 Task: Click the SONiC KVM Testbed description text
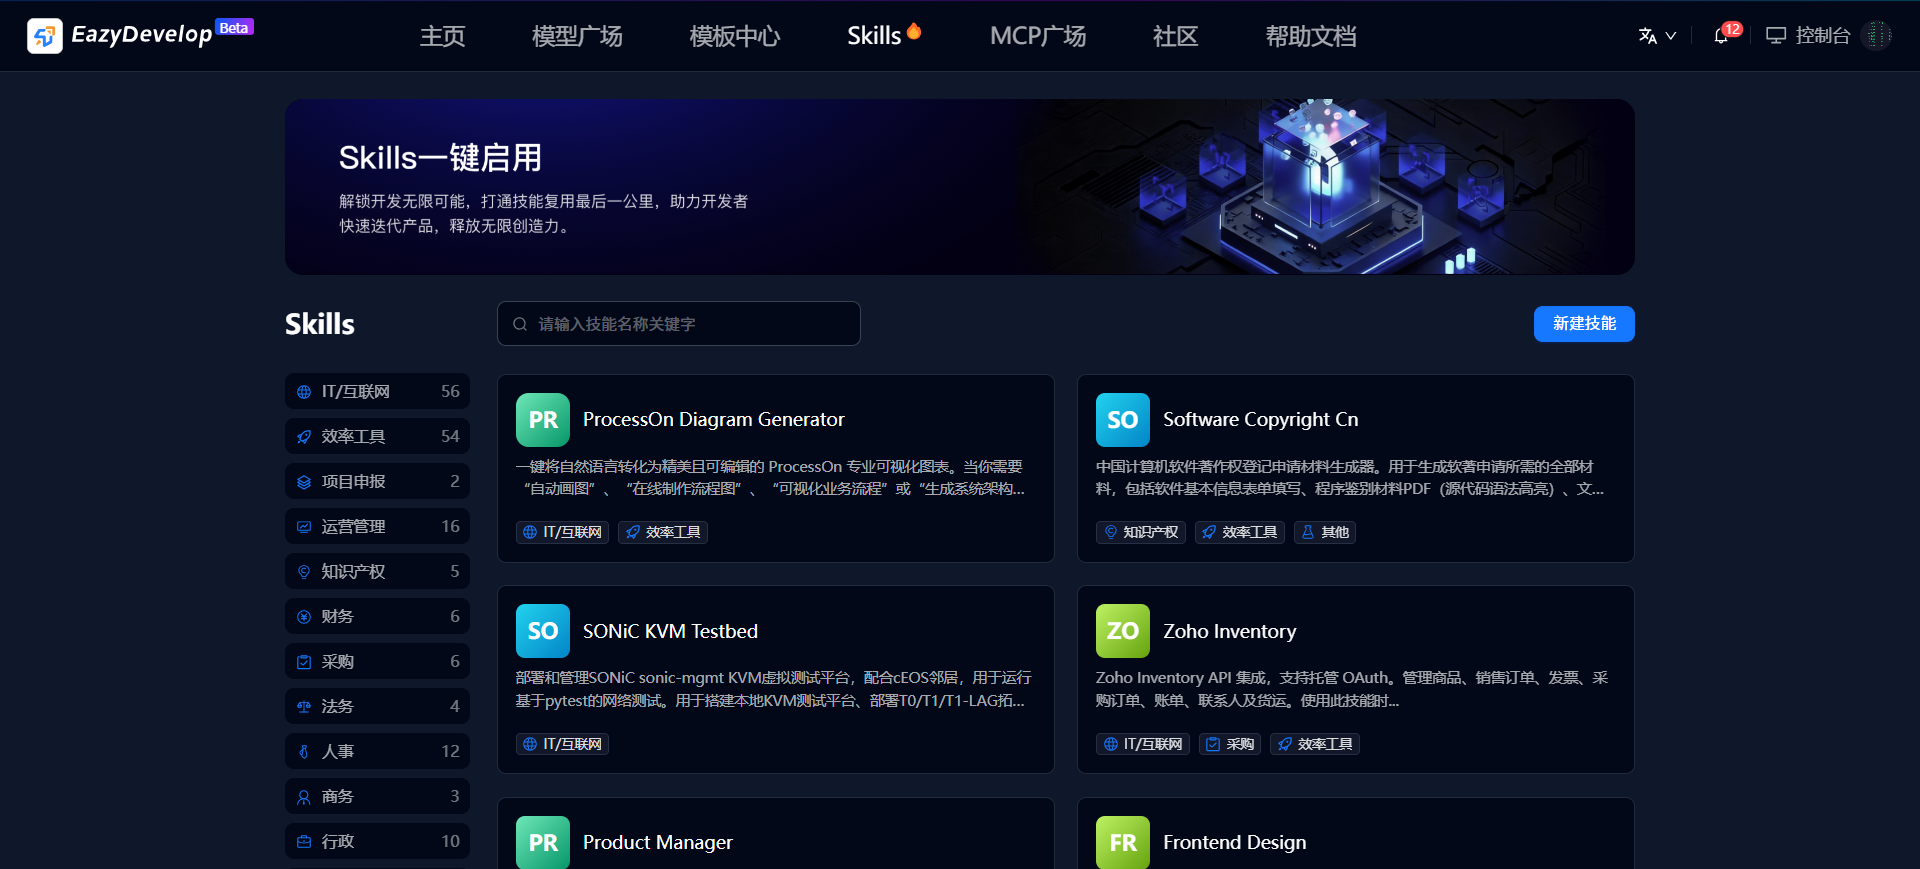coord(773,689)
